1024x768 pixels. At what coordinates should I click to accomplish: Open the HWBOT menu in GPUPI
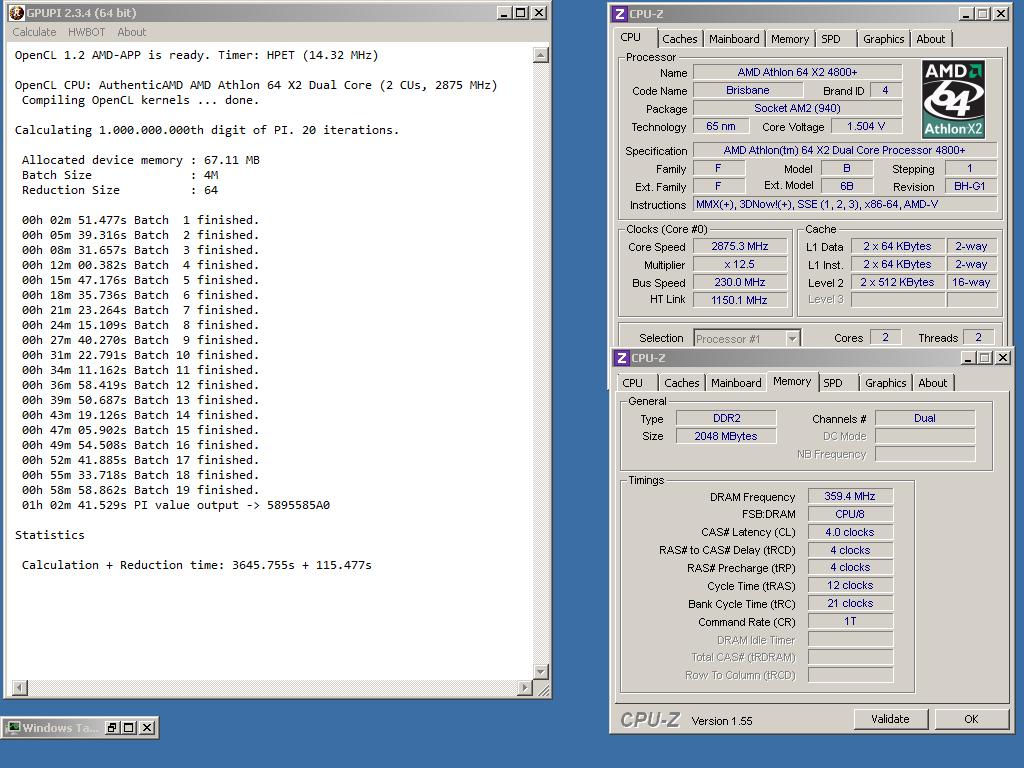[86, 32]
